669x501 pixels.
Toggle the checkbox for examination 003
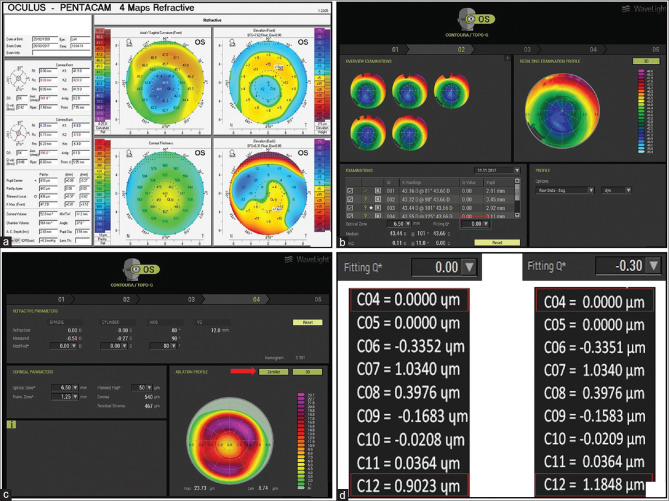click(350, 208)
